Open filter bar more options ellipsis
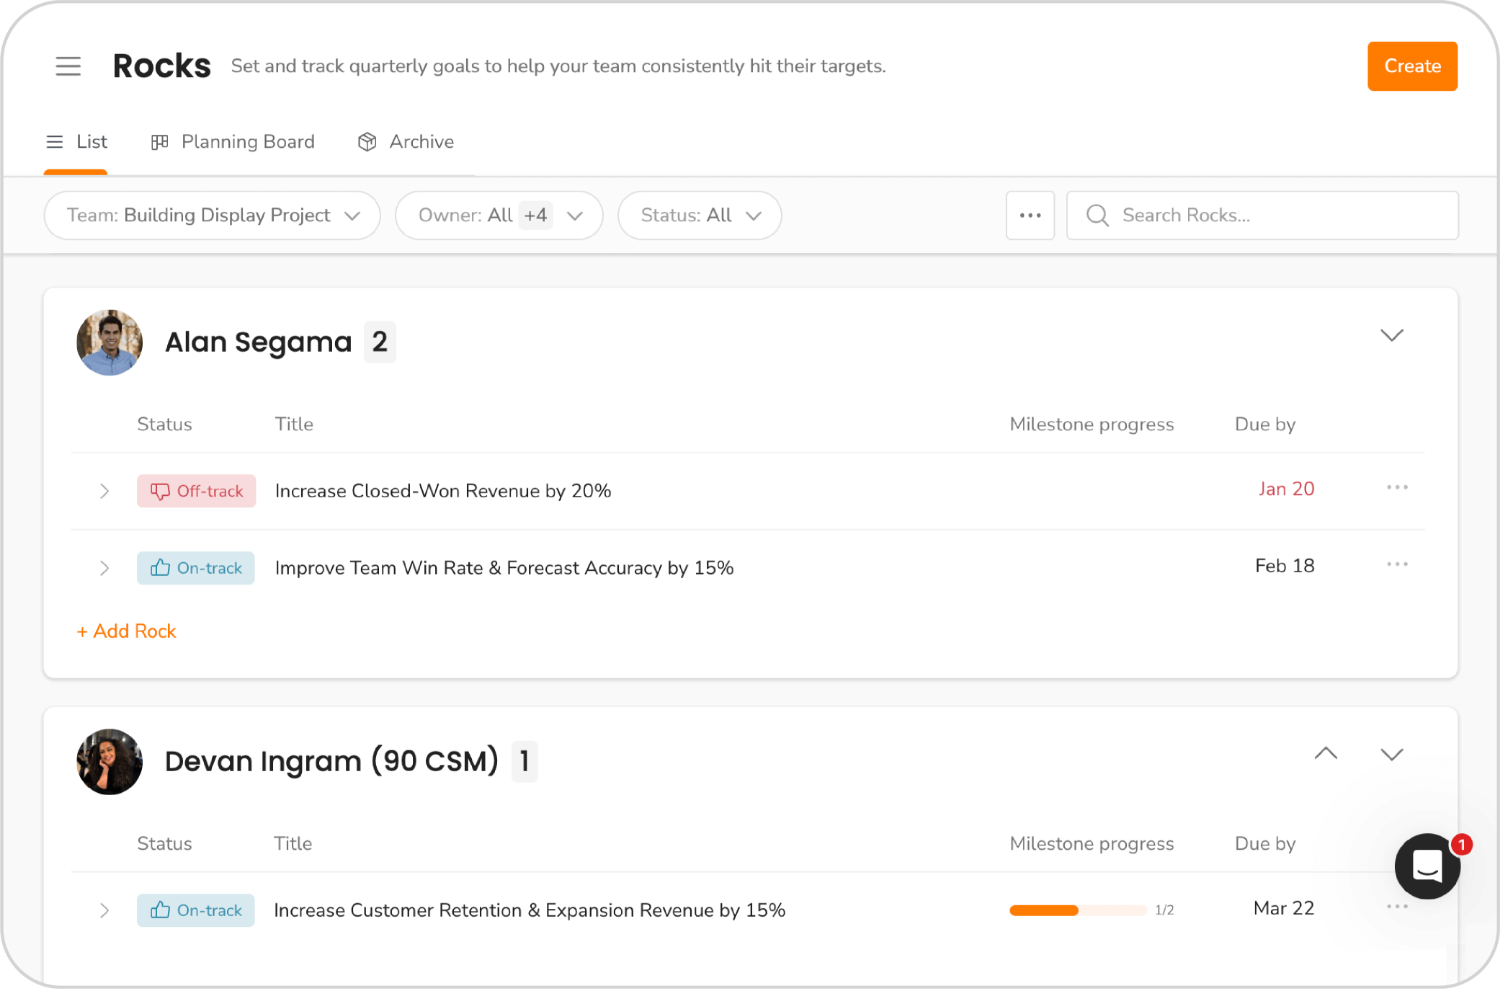 (1030, 215)
